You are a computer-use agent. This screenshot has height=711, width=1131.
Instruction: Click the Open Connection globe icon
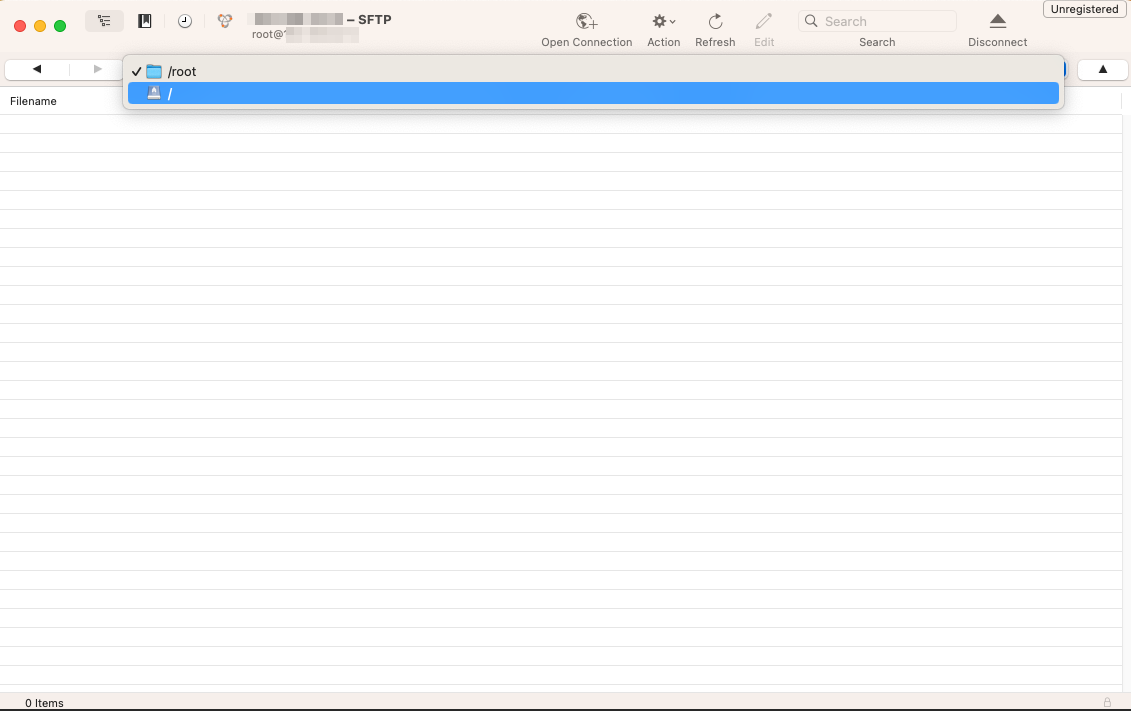[x=586, y=22]
